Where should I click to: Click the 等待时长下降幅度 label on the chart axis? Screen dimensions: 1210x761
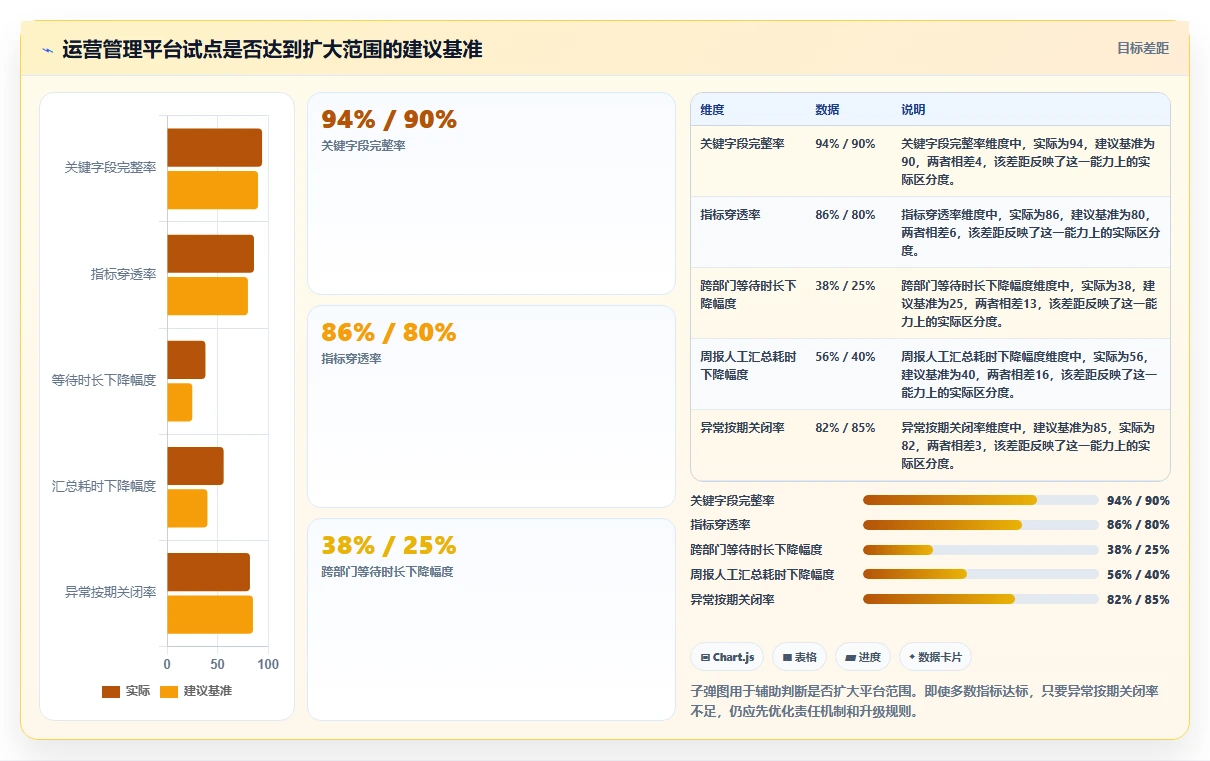(104, 380)
